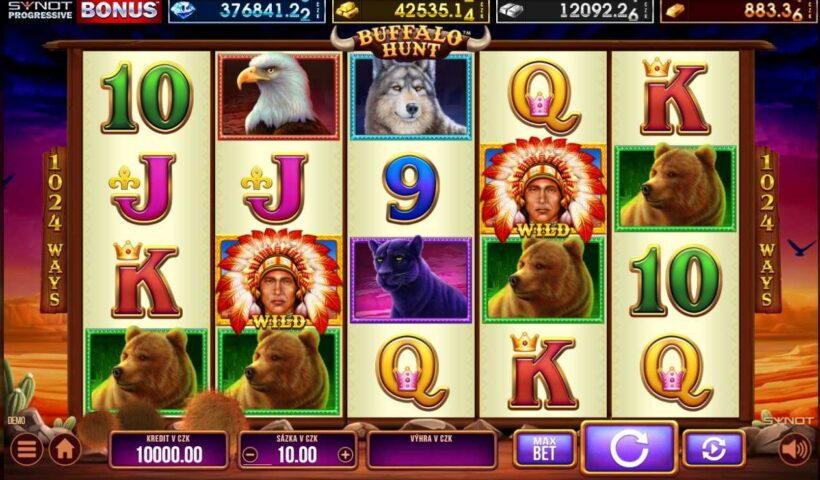Toggle autoplay with the looping arrows button
The image size is (820, 480).
(714, 449)
